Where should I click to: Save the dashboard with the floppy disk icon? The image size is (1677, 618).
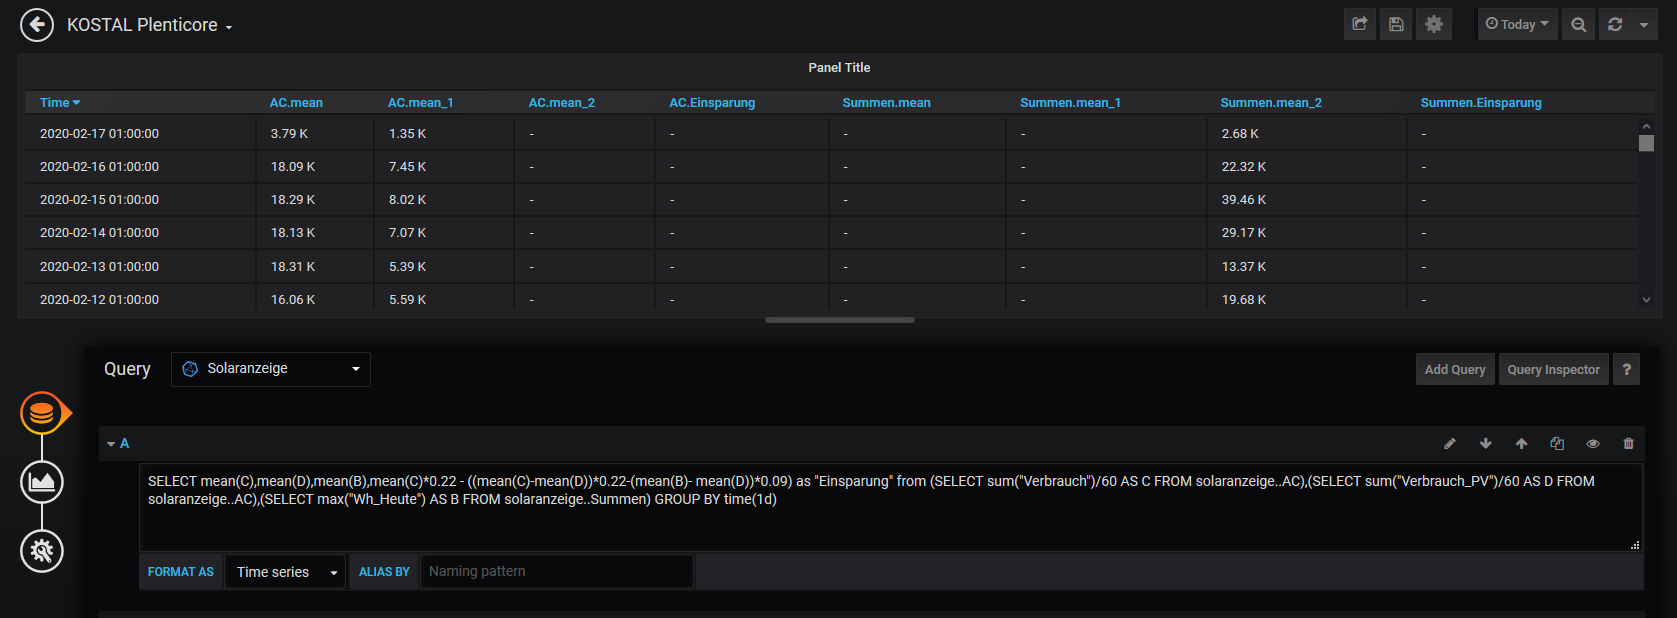click(1396, 24)
